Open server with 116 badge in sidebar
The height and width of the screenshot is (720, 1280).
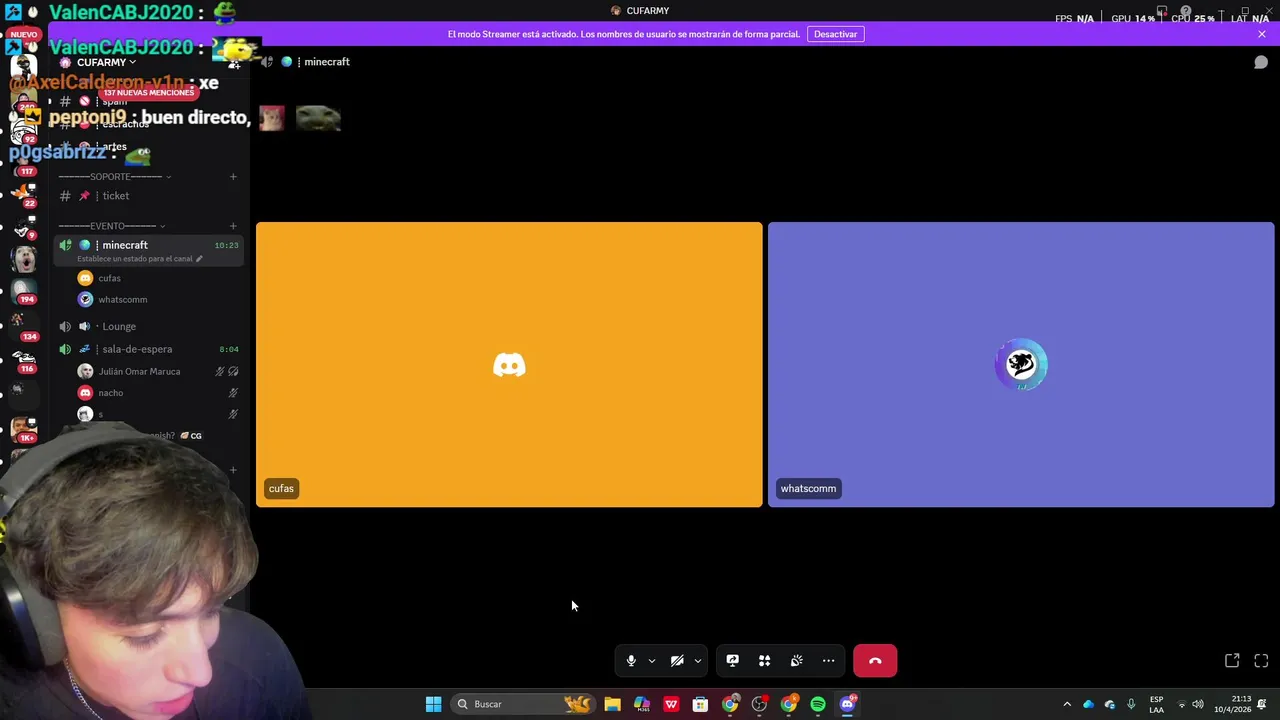(24, 360)
